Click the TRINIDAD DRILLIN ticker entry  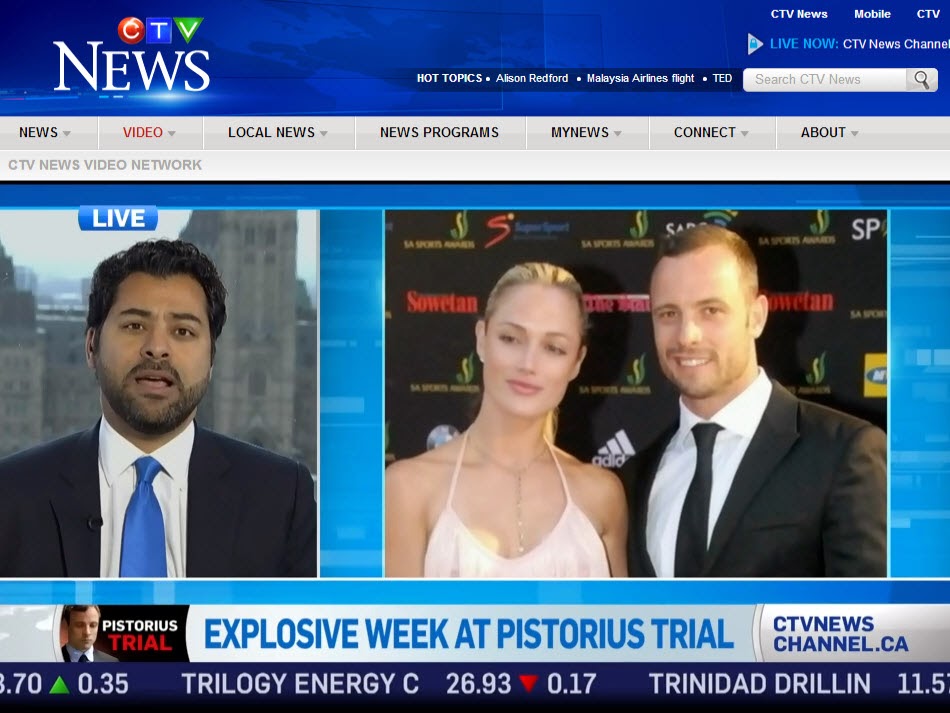(x=760, y=684)
